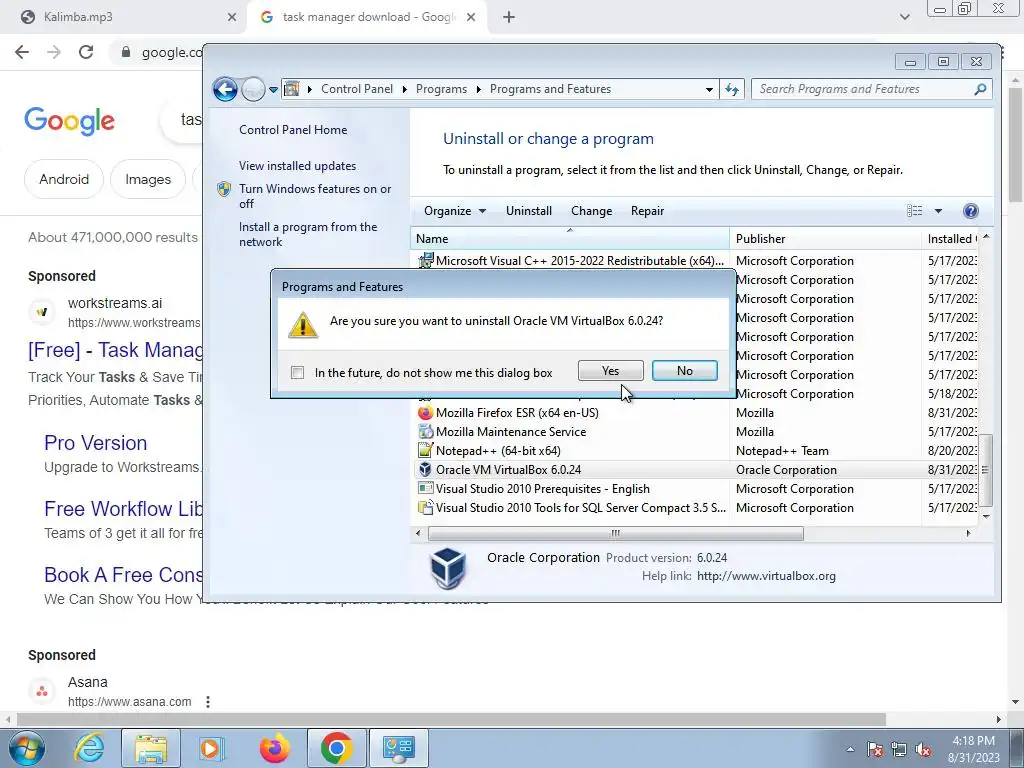This screenshot has width=1024, height=768.
Task: Click Repair in the toolbar
Action: click(647, 211)
